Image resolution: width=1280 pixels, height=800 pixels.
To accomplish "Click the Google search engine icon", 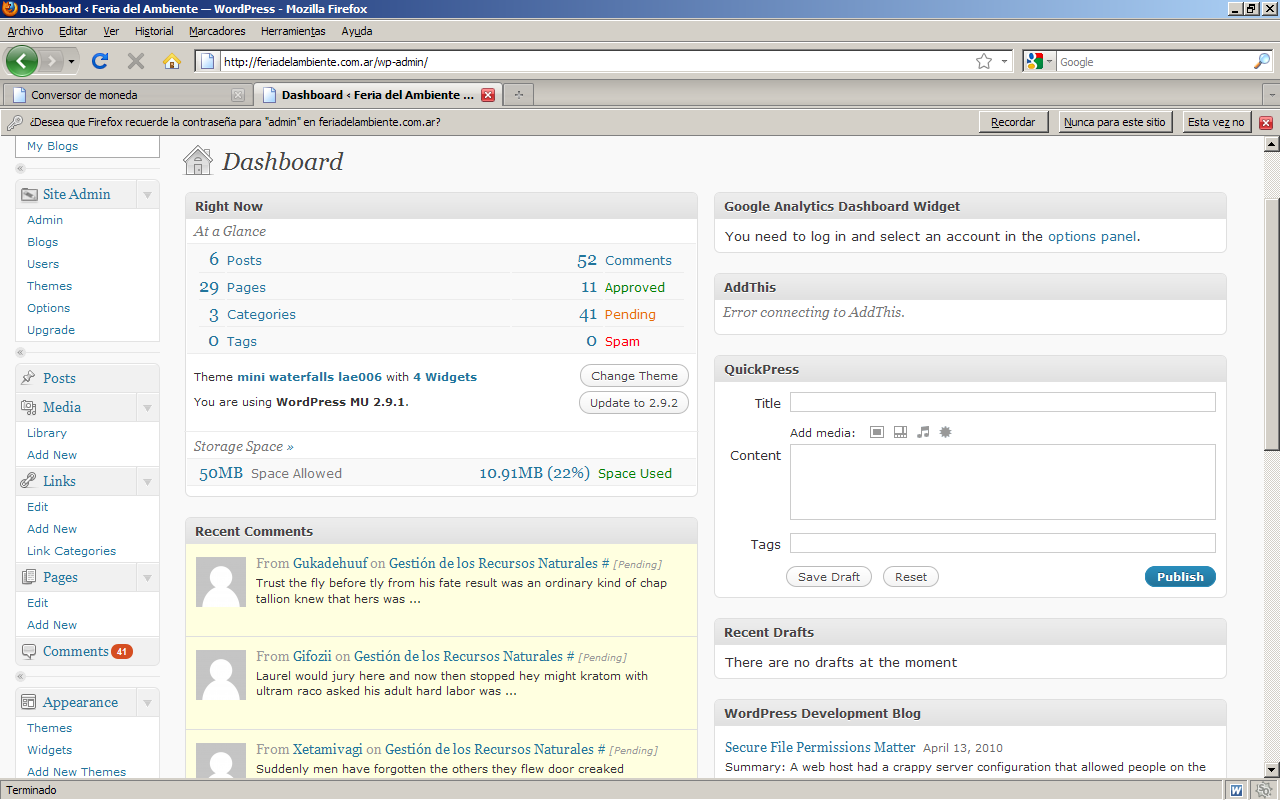I will tap(1034, 61).
